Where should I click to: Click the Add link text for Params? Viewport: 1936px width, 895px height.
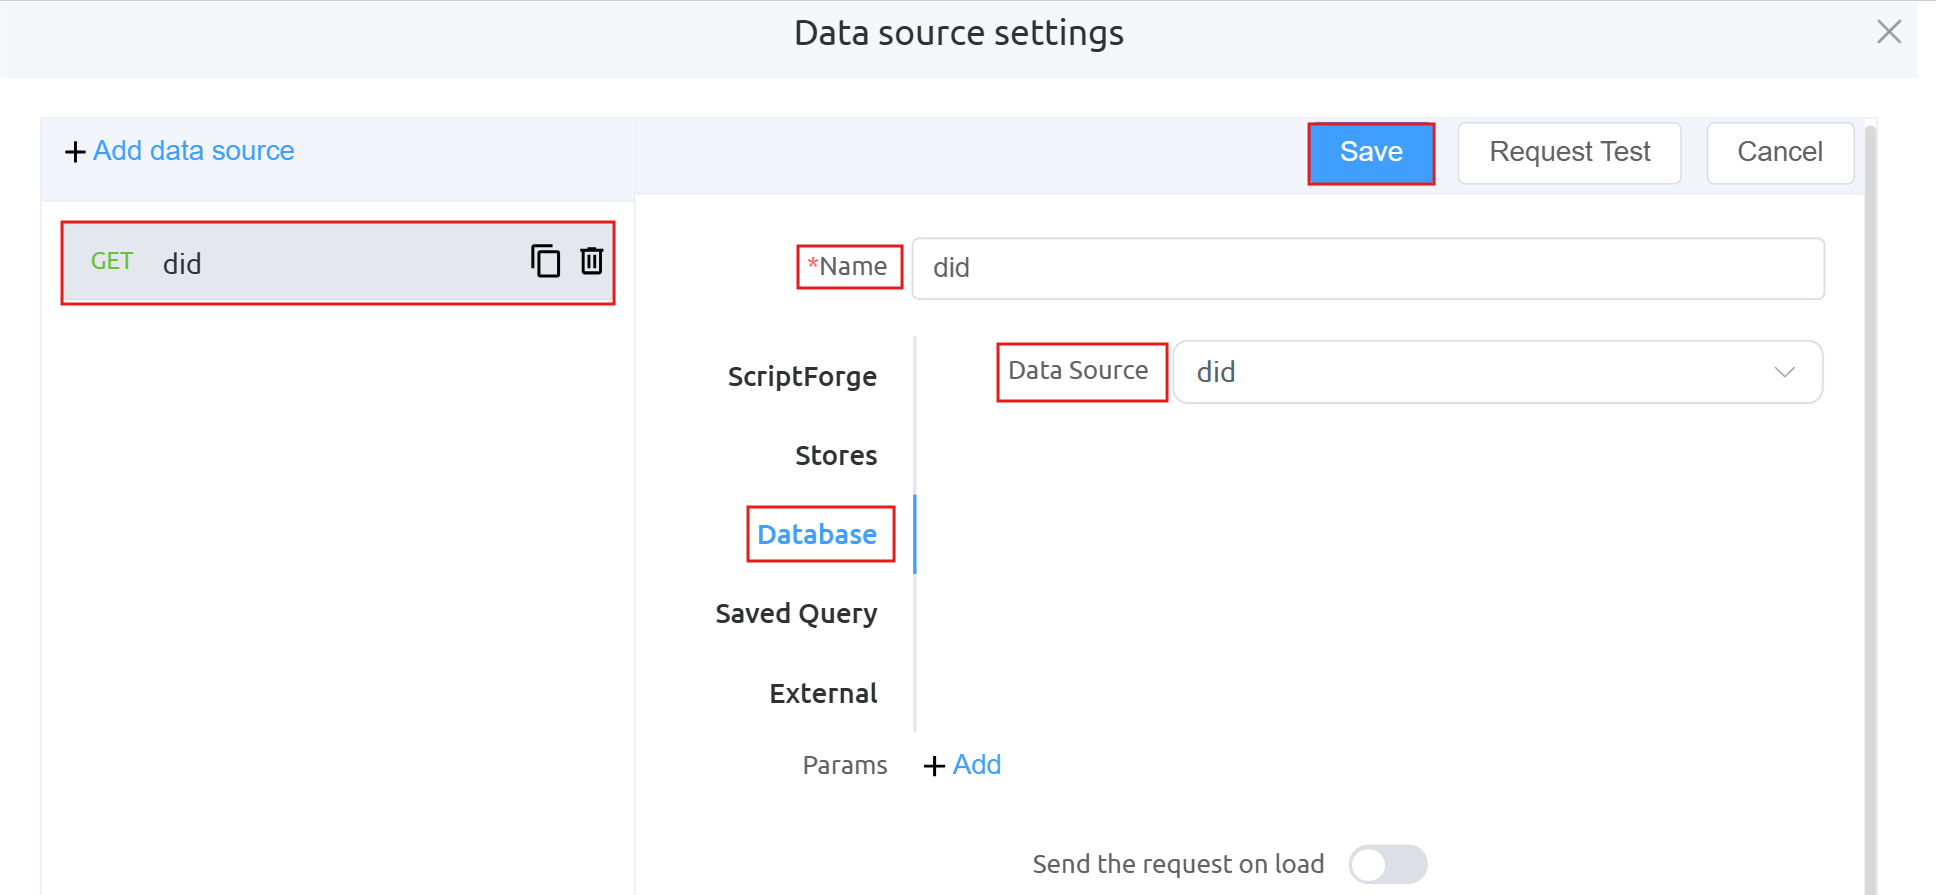tap(977, 765)
